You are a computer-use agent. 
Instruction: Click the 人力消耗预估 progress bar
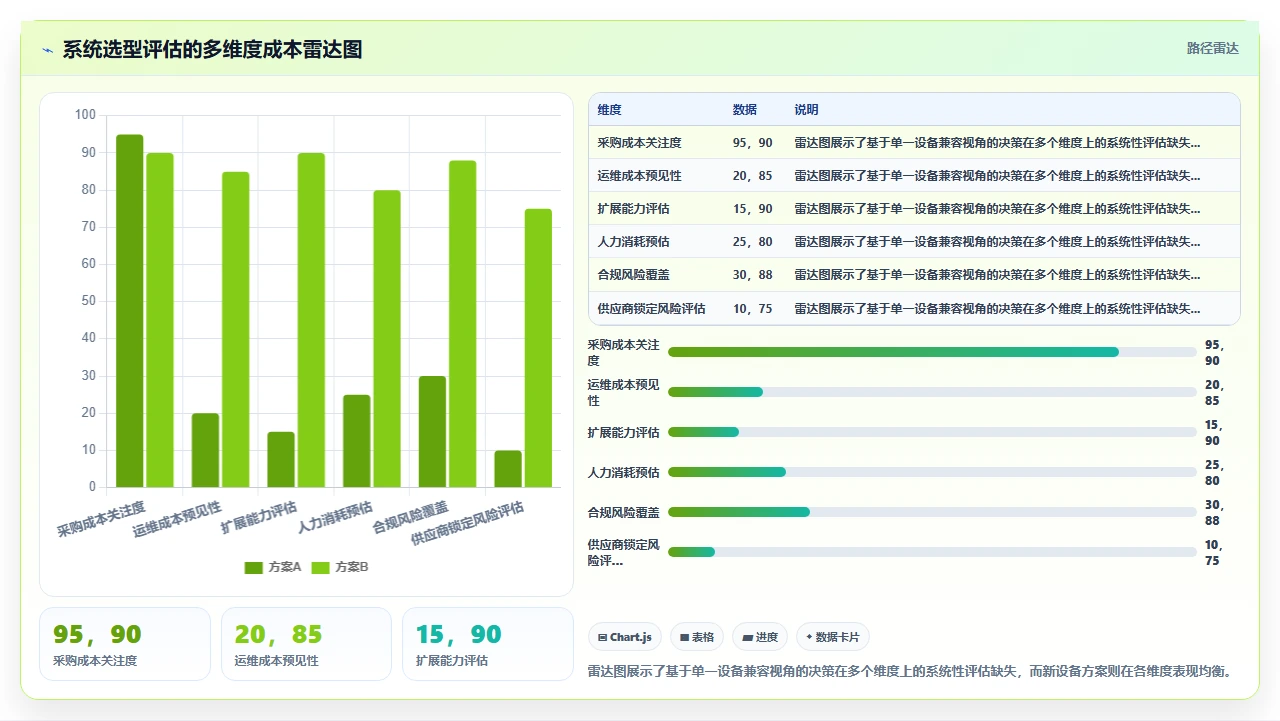click(x=932, y=472)
